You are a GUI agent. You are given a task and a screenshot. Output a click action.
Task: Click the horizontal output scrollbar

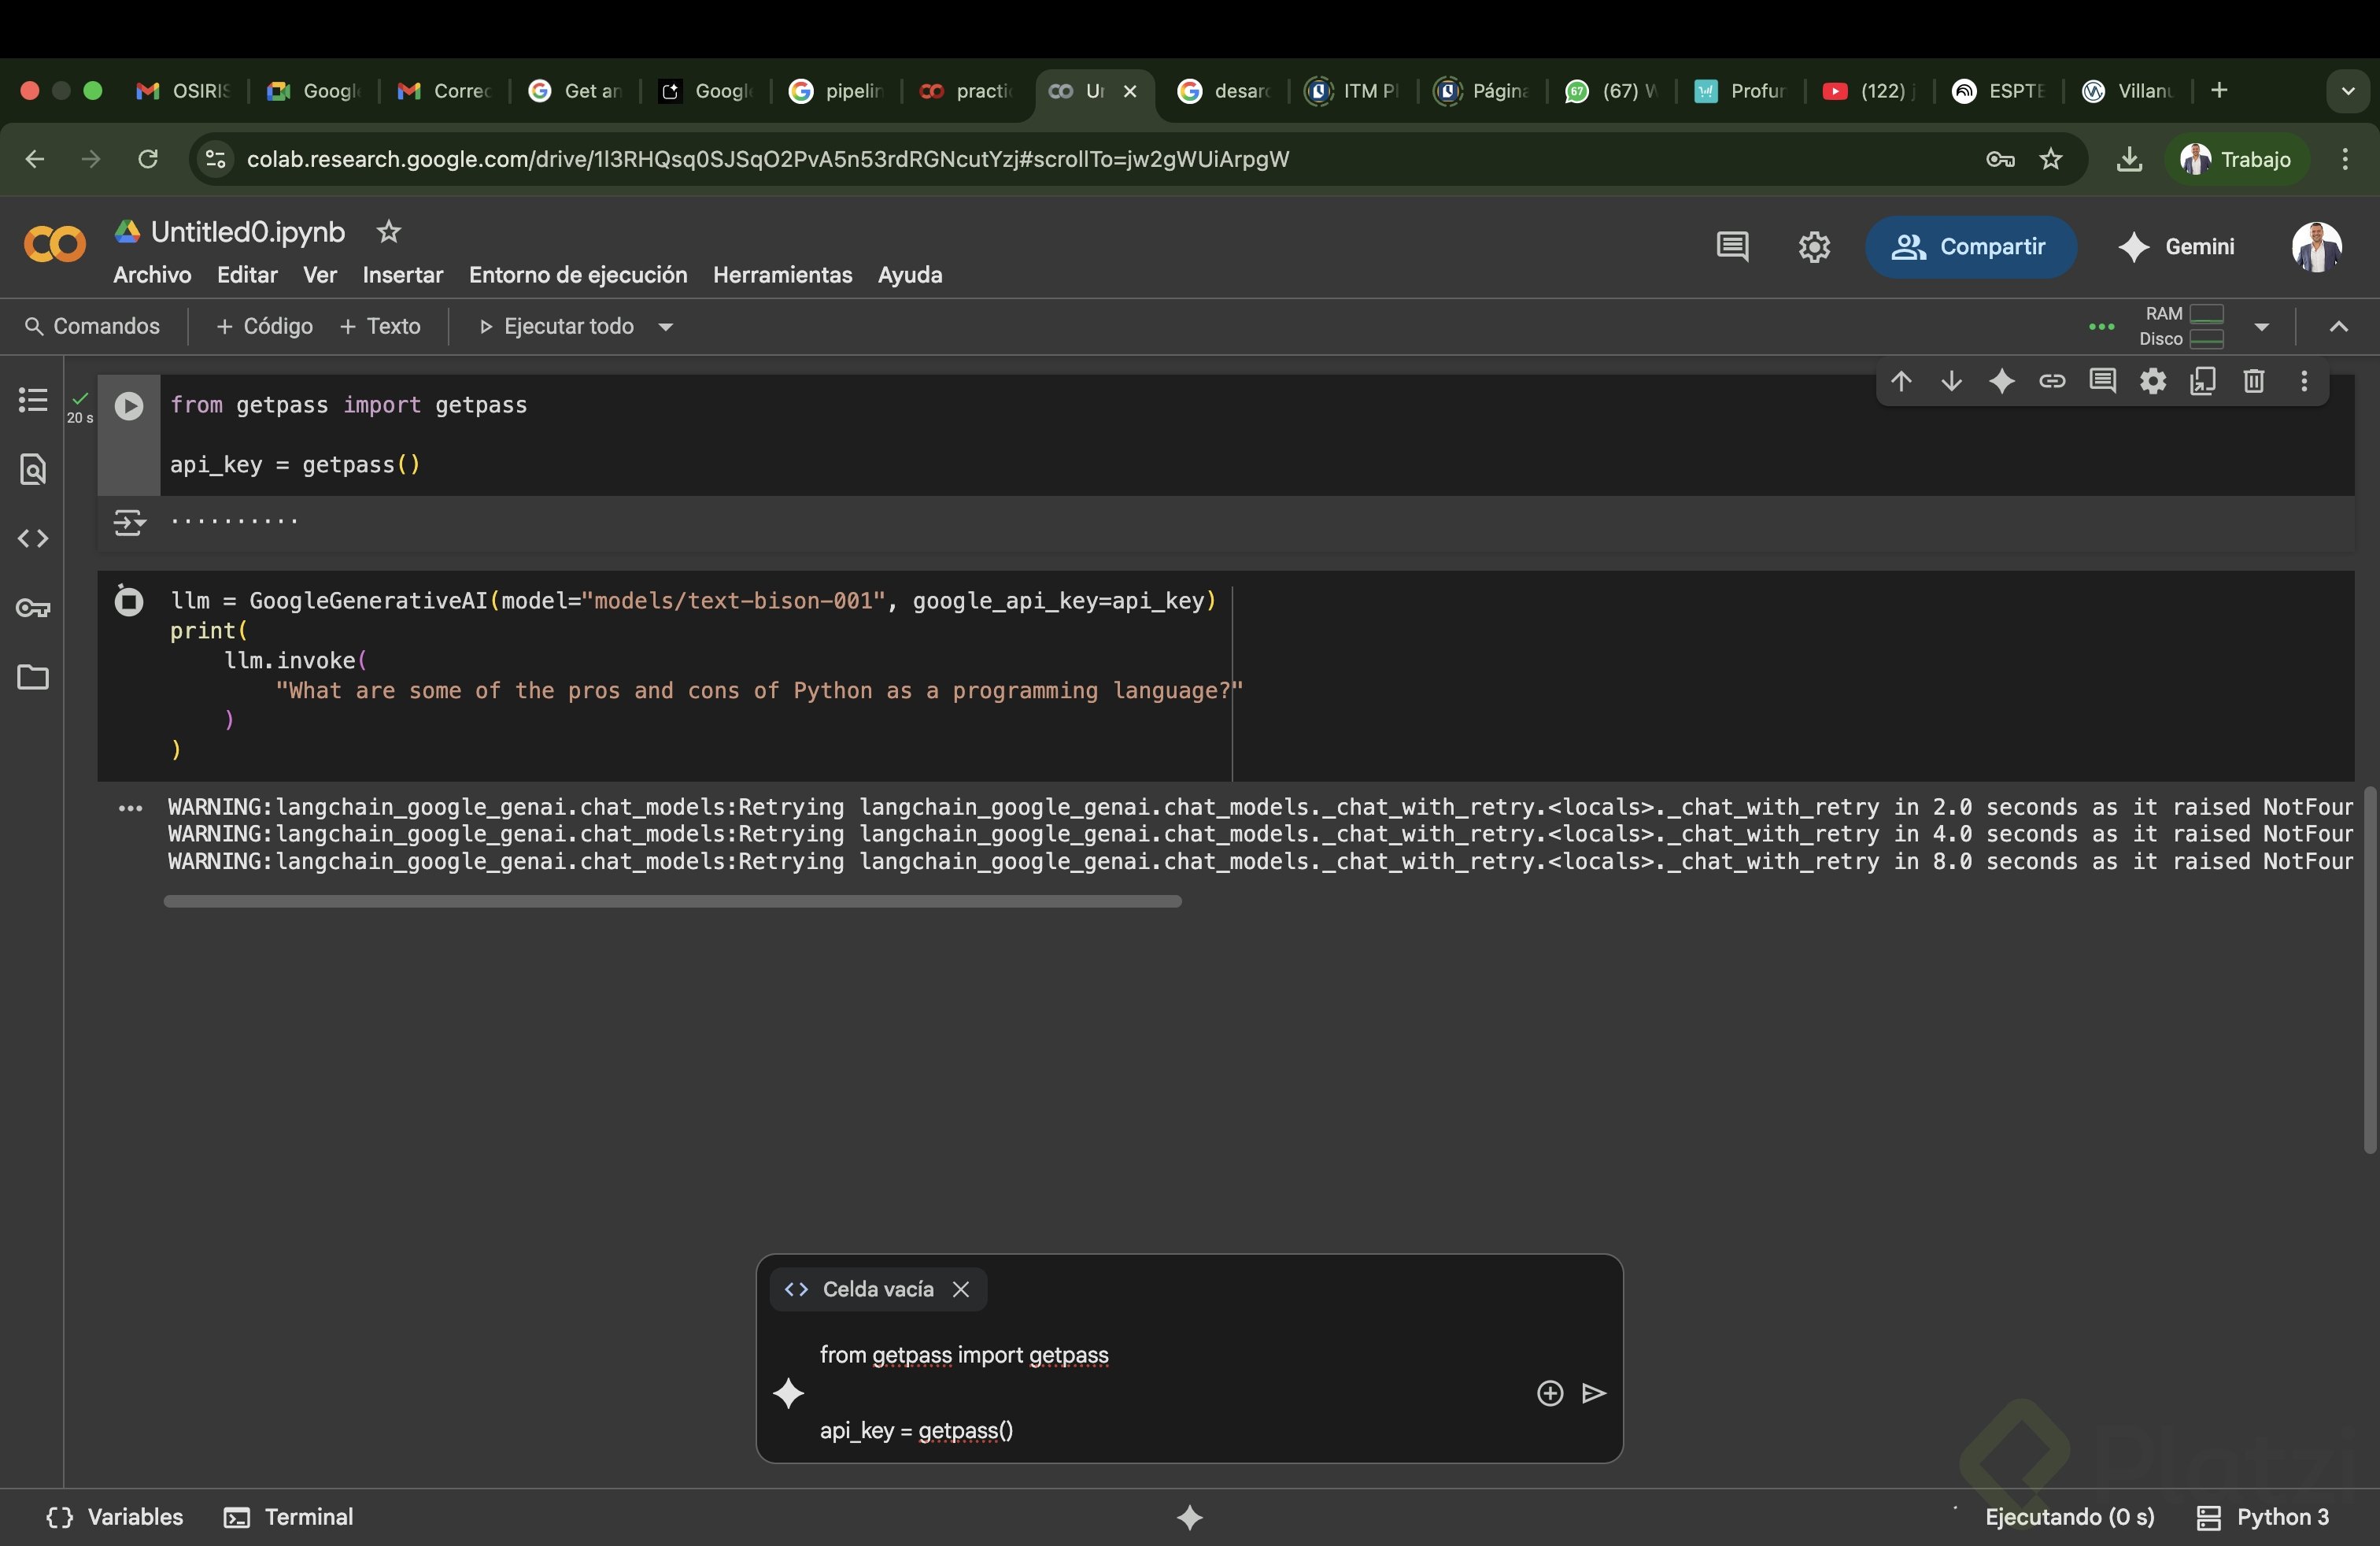[672, 902]
